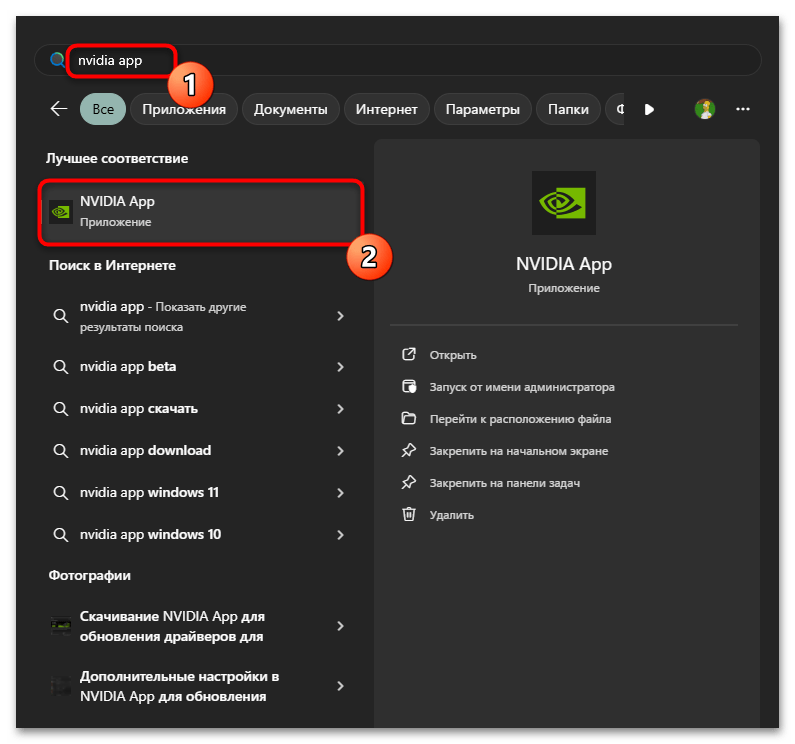795x744 pixels.
Task: Click search glass icon beside 'Показать другие результаты'
Action: (61, 316)
